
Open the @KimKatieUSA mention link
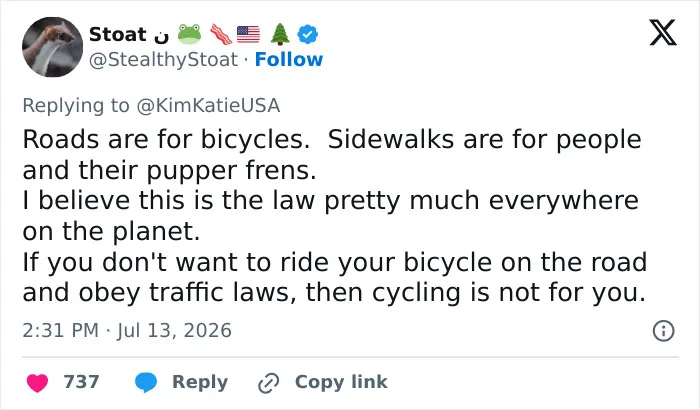208,106
